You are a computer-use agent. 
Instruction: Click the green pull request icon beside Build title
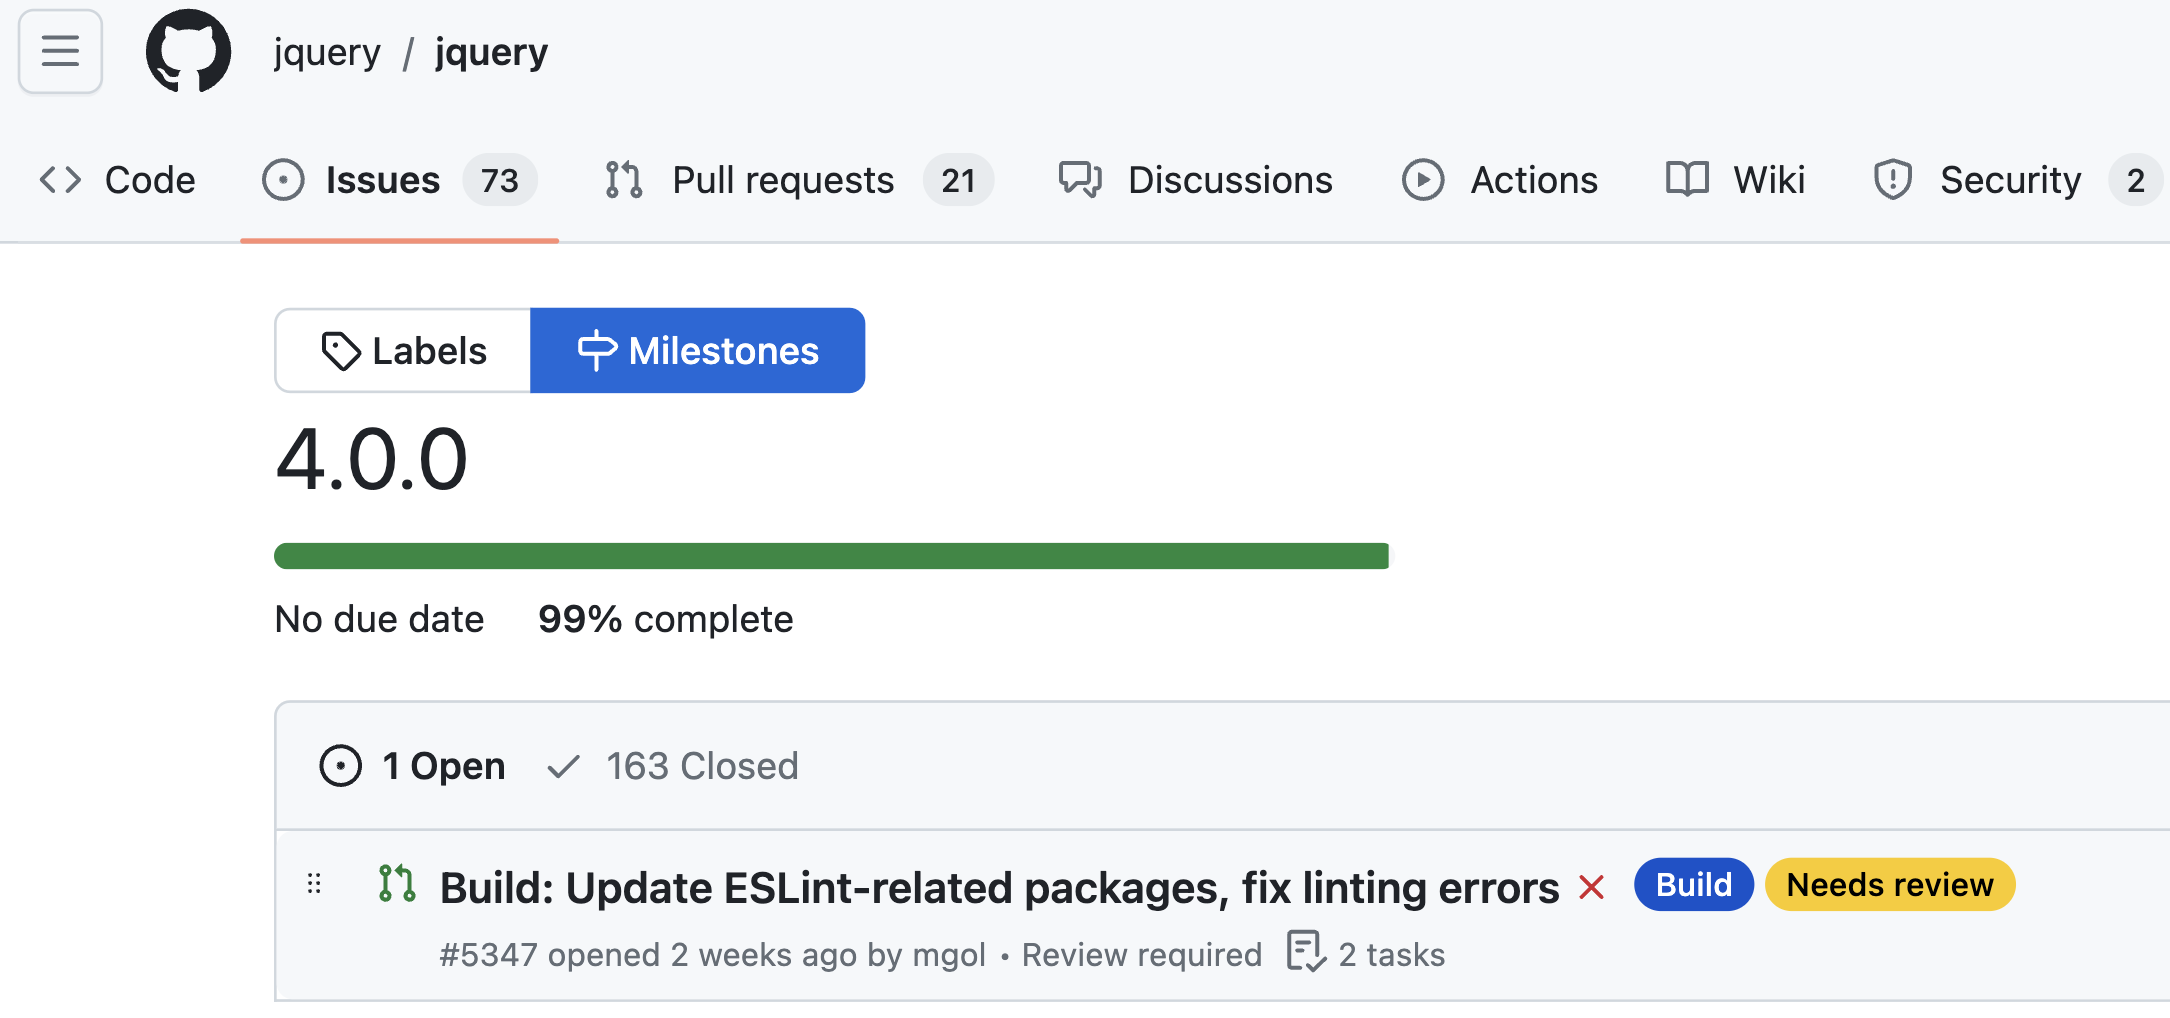coord(397,883)
